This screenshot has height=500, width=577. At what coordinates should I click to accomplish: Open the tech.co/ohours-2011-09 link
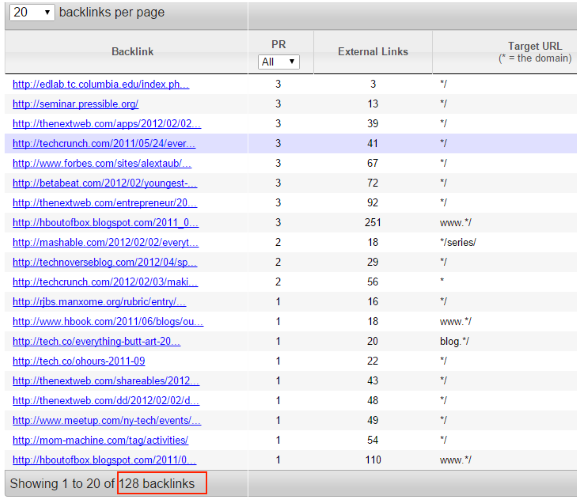78,361
